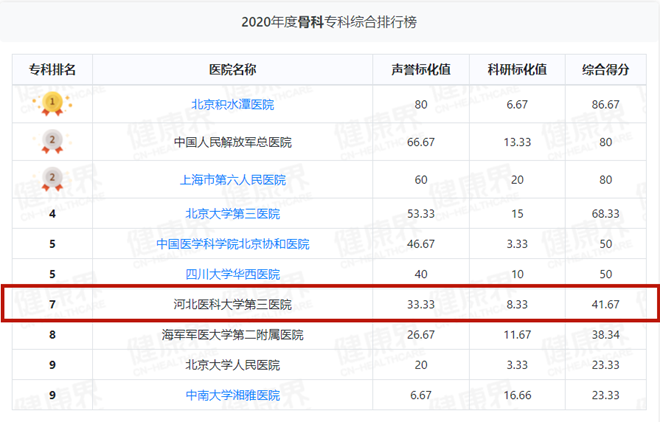Image resolution: width=660 pixels, height=422 pixels.
Task: Click the 声誉标化值 column header
Action: (420, 69)
